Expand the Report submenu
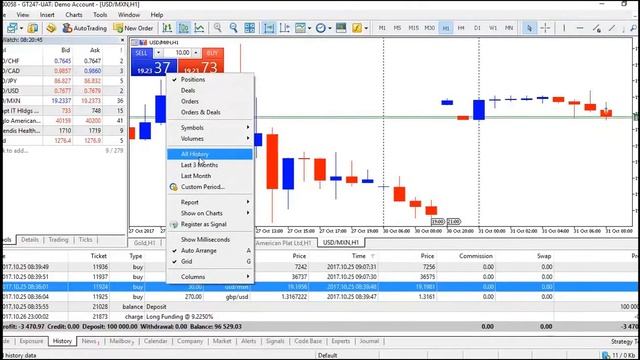 coord(210,202)
